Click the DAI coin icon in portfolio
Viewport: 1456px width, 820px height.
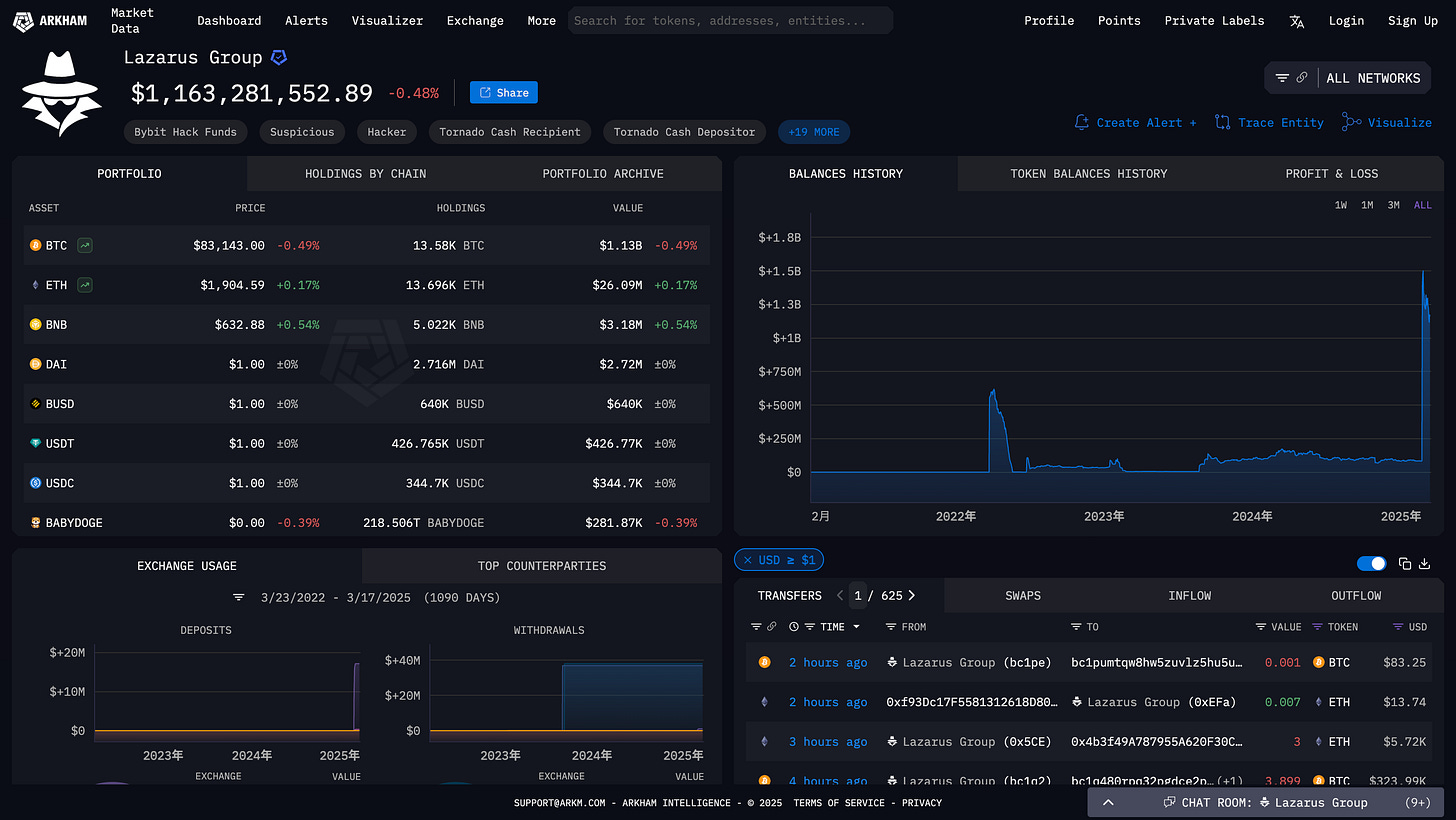pos(36,364)
